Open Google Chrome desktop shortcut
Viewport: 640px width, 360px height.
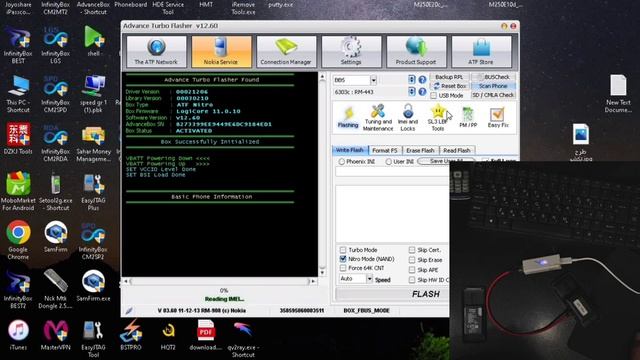pyautogui.click(x=18, y=240)
